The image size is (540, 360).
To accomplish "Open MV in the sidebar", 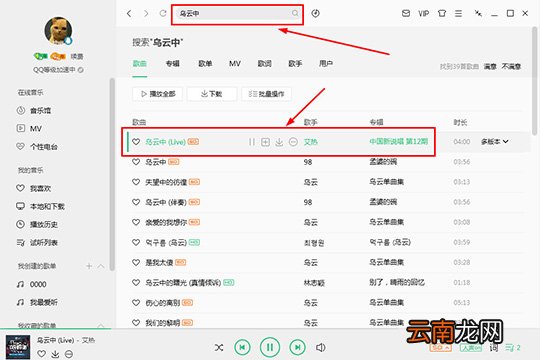I will (x=29, y=128).
